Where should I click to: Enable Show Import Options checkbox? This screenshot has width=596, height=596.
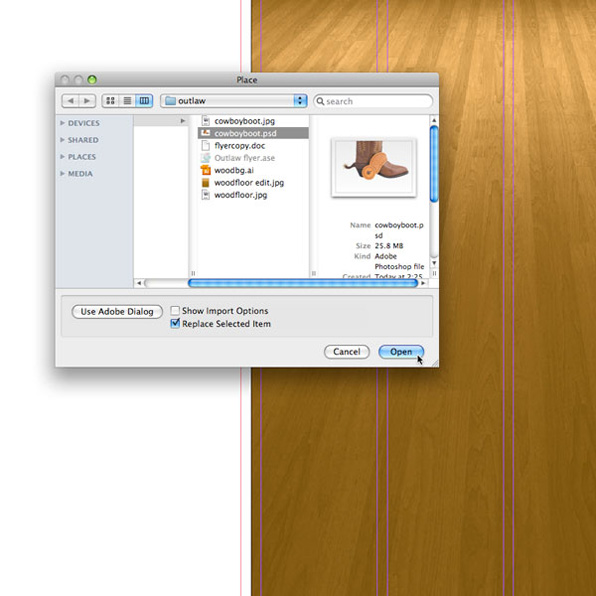pos(175,311)
